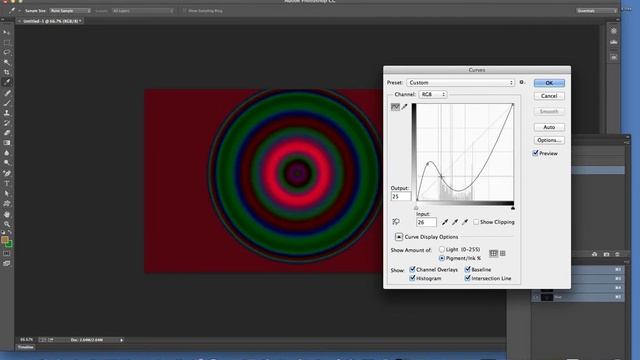Select the Hand tool
The image size is (640, 360).
coord(7,214)
